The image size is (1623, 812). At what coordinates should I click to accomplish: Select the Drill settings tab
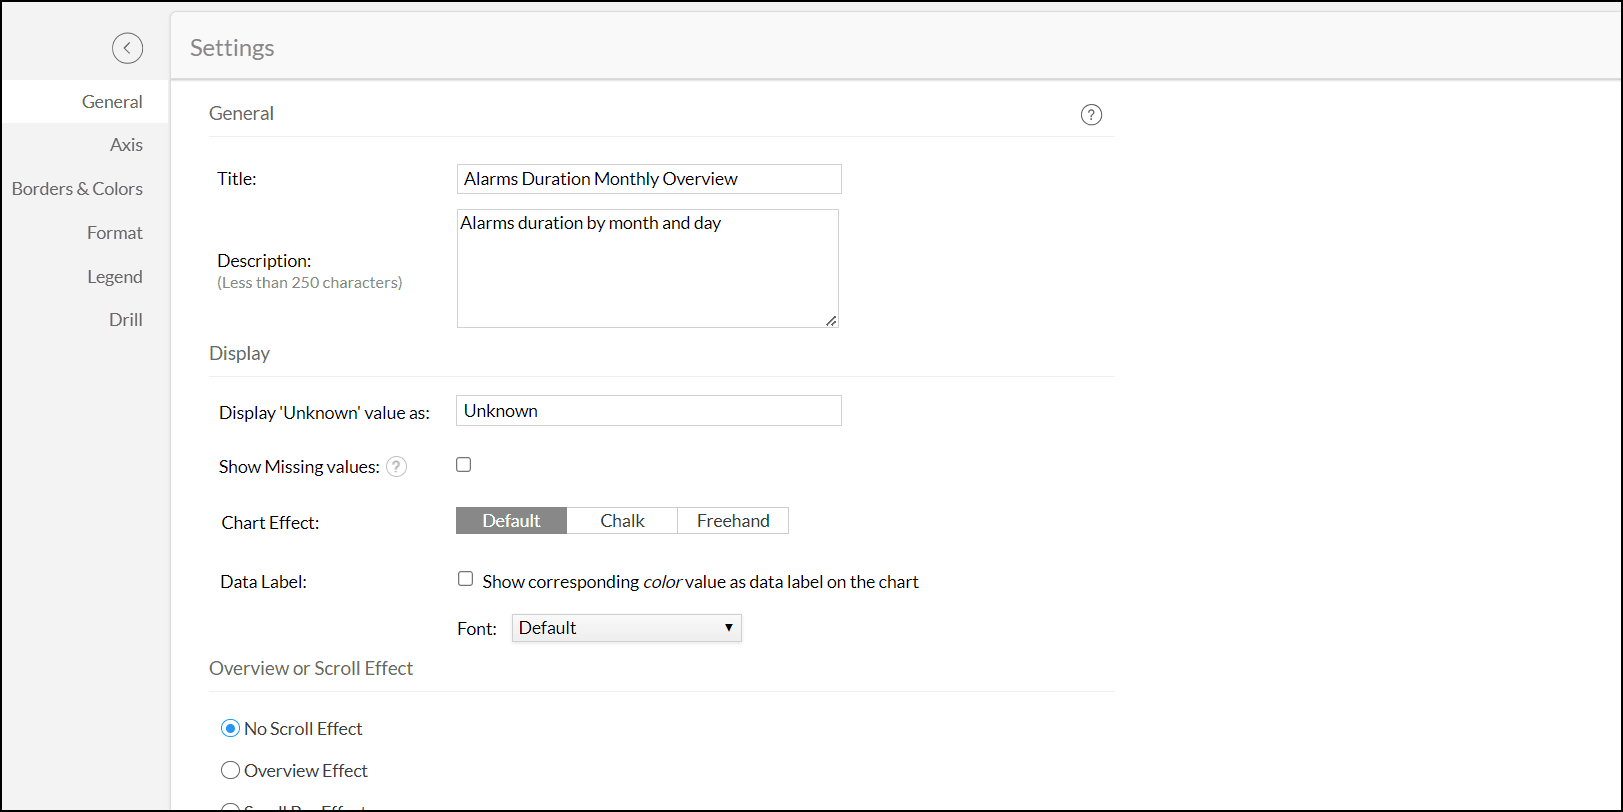(125, 320)
